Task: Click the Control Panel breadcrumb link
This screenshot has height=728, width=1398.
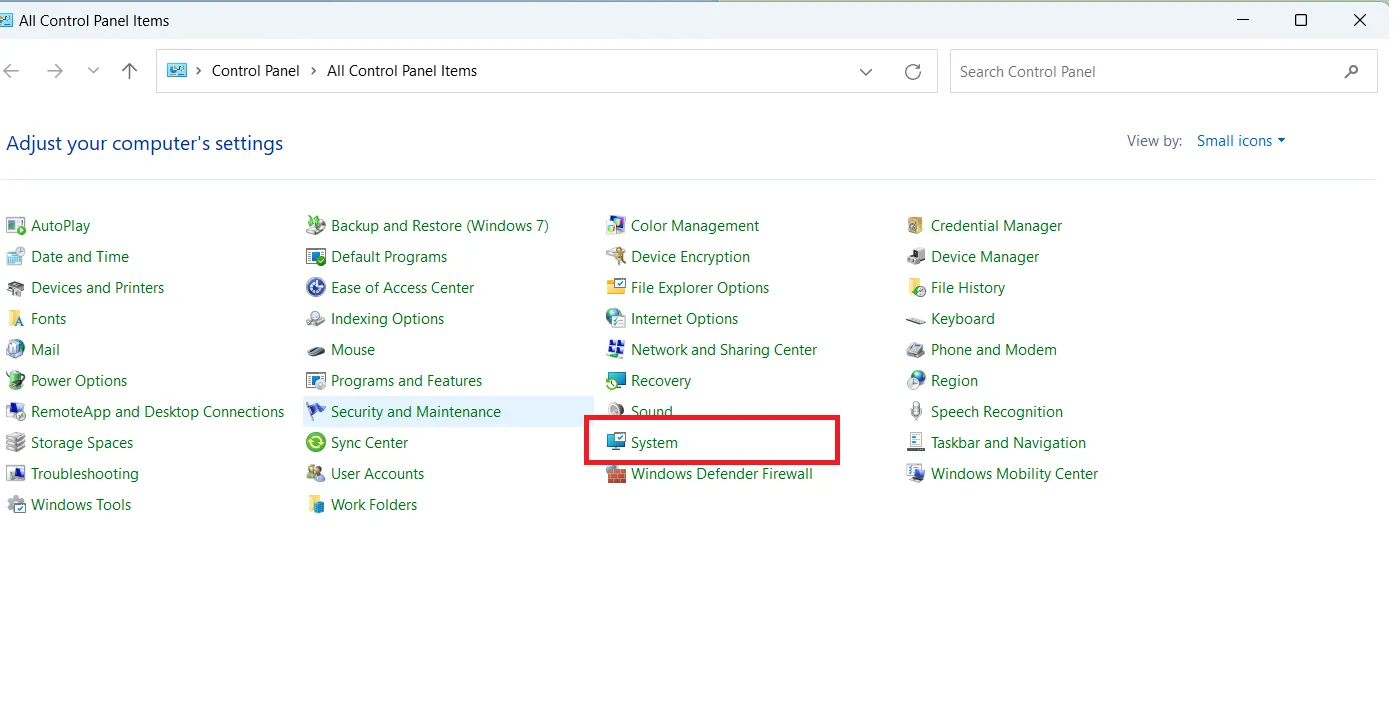Action: pyautogui.click(x=256, y=70)
